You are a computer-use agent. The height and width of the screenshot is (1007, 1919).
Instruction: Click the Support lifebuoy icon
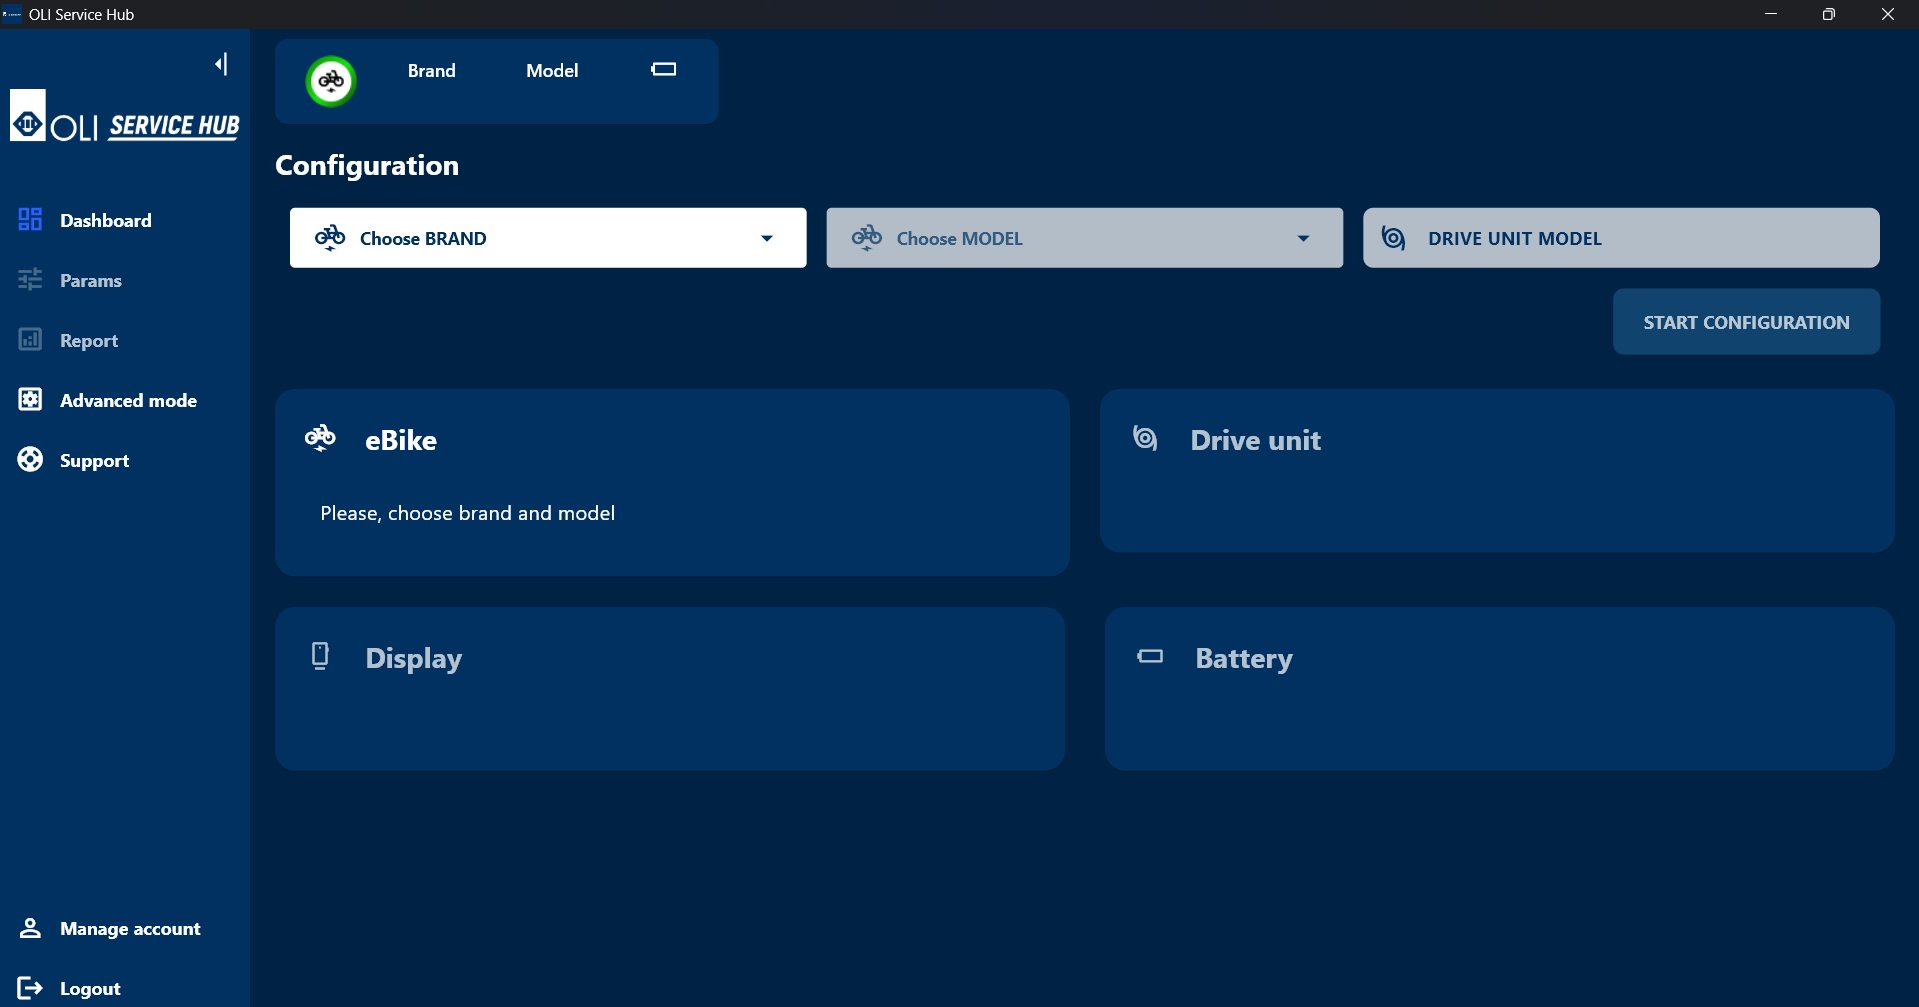(x=30, y=460)
